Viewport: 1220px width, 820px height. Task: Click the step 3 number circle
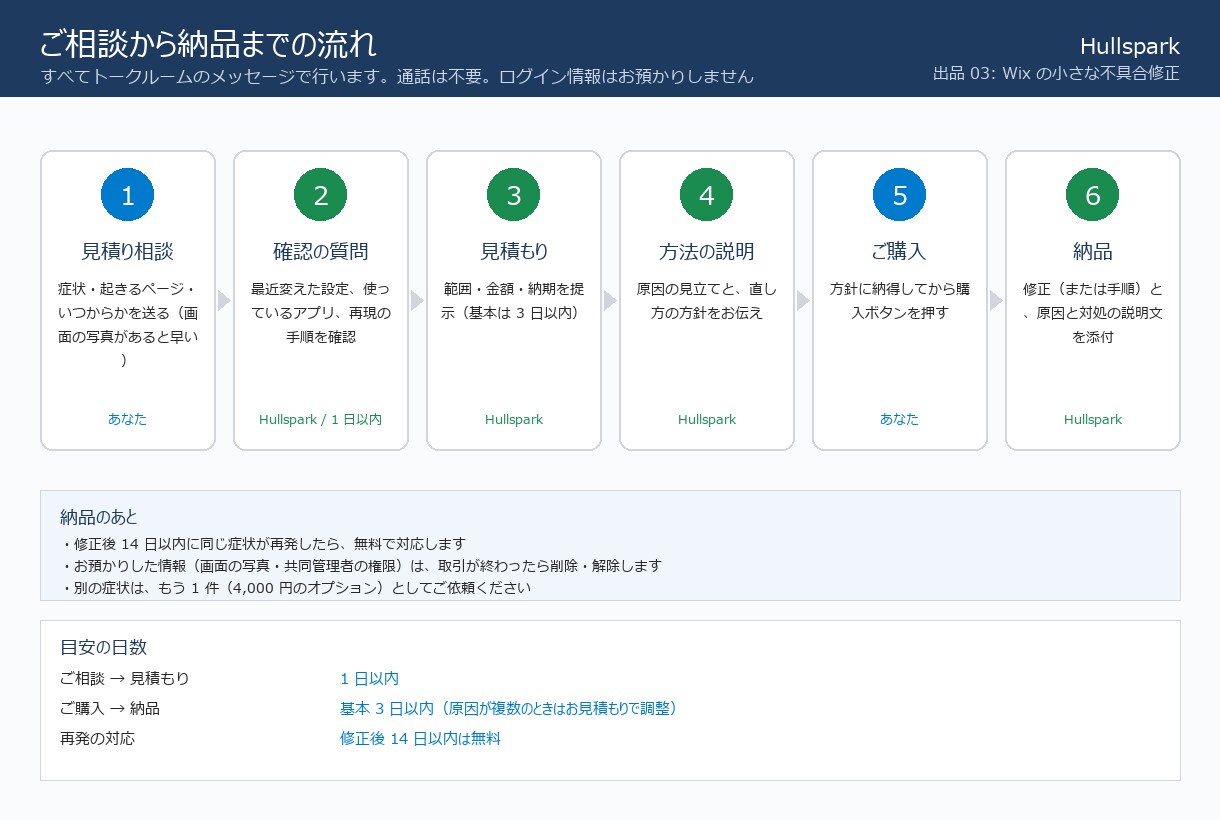(x=513, y=195)
